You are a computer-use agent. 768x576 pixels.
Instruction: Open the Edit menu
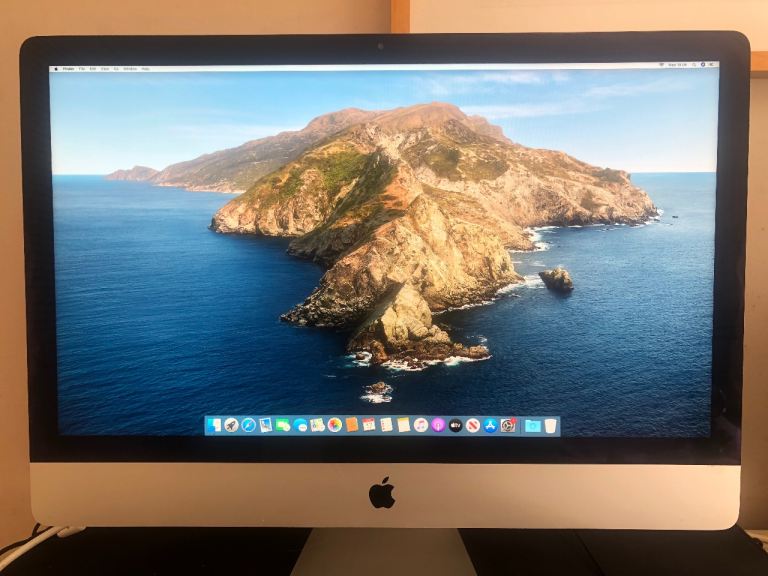pyautogui.click(x=93, y=69)
